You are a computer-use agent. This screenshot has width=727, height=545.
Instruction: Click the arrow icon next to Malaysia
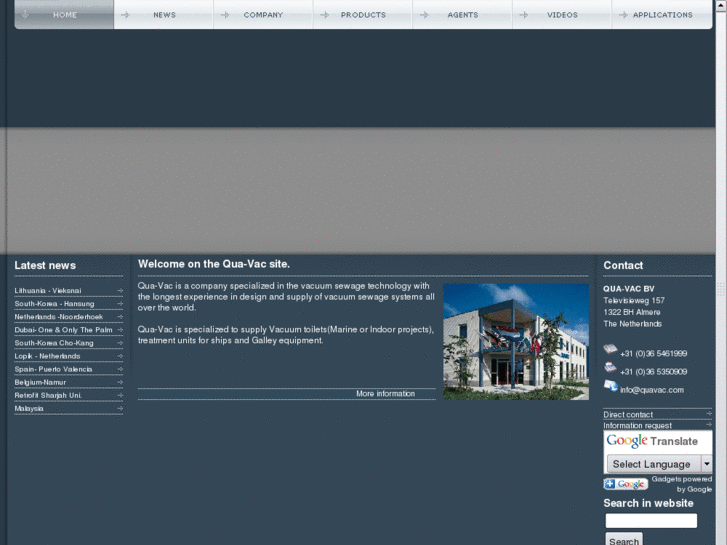coord(120,408)
